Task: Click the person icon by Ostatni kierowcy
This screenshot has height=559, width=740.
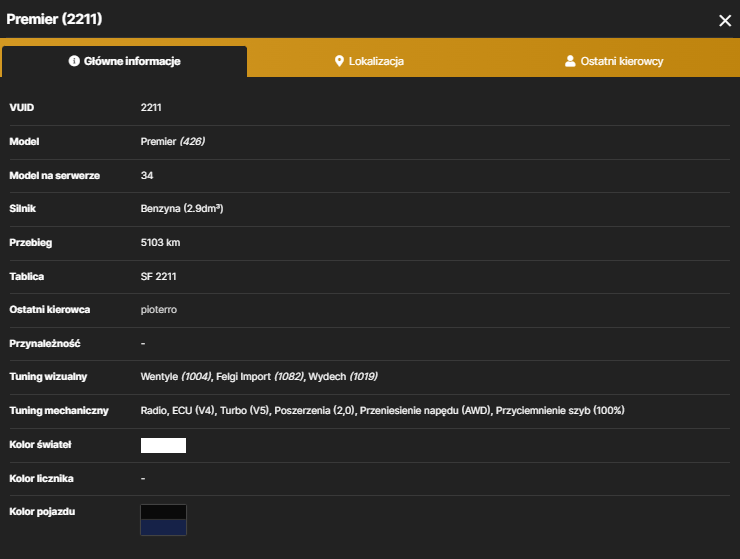Action: tap(570, 61)
